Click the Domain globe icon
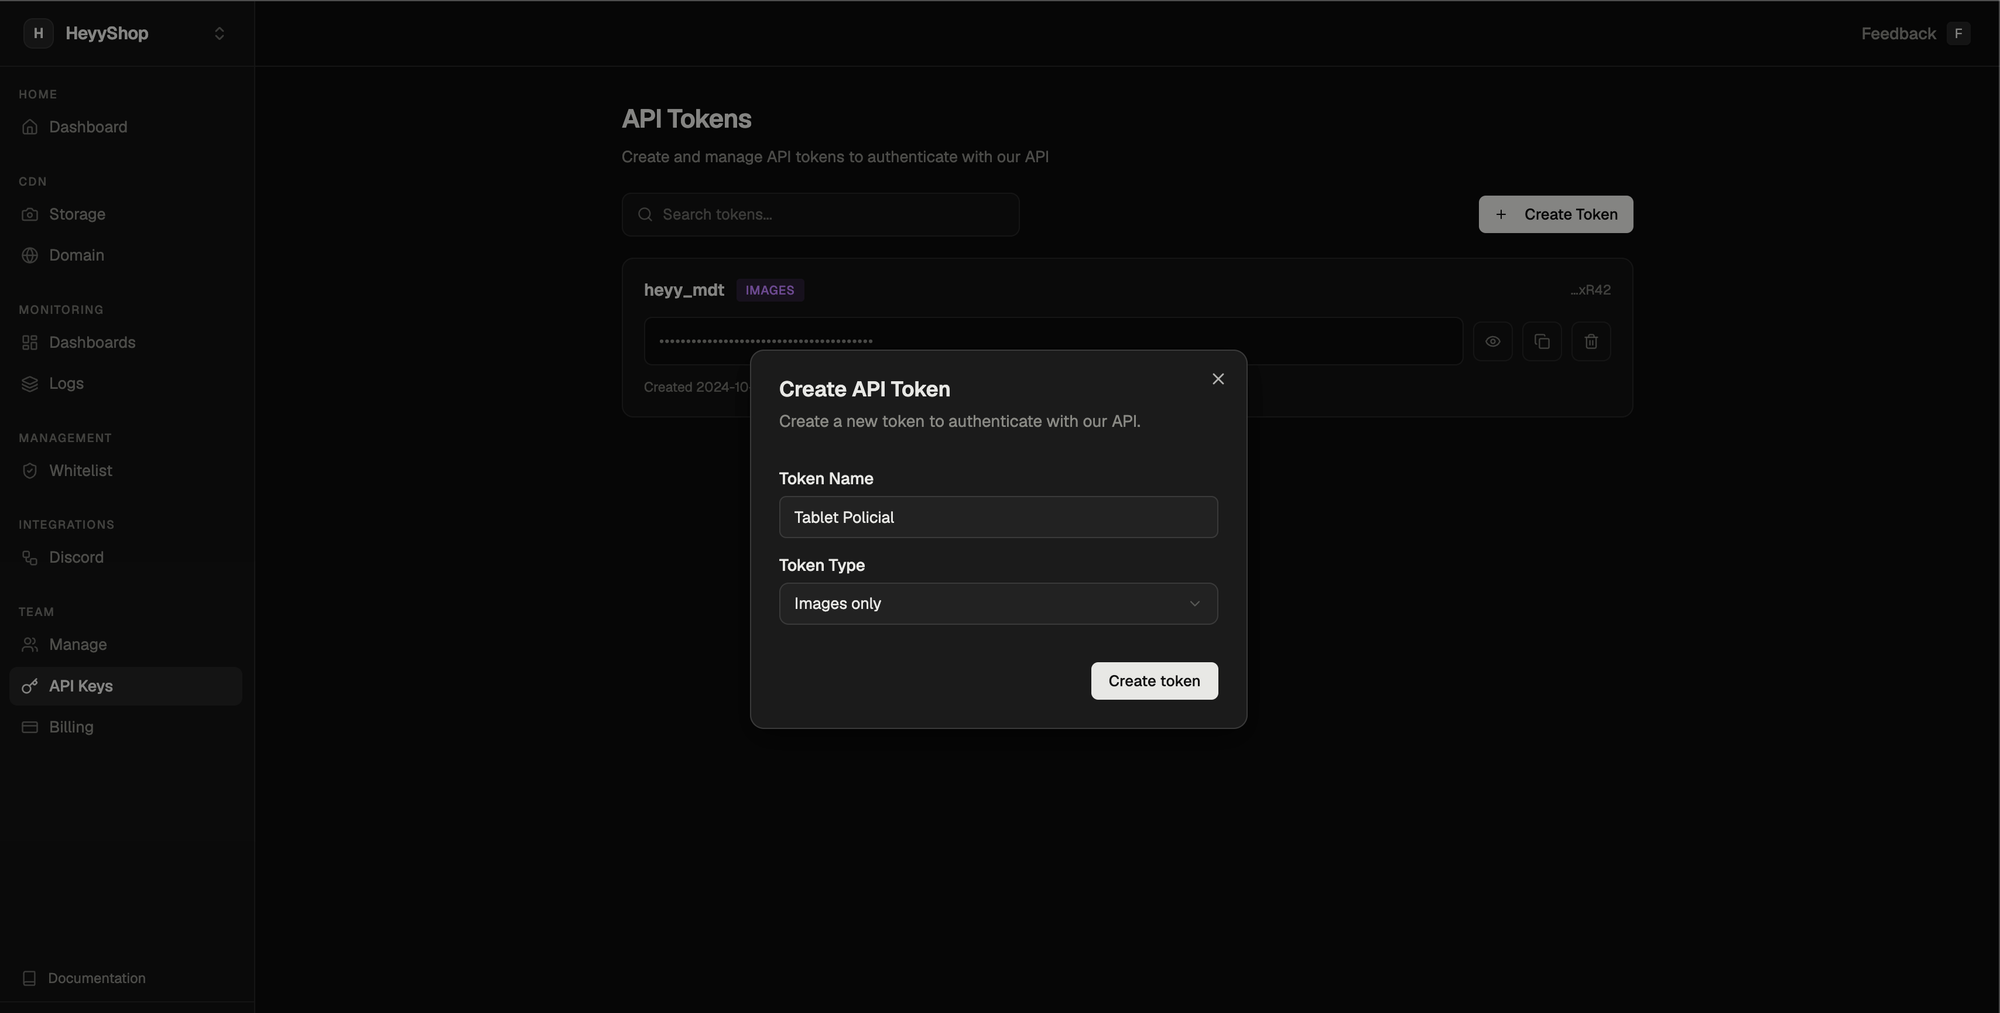2000x1013 pixels. [x=30, y=255]
